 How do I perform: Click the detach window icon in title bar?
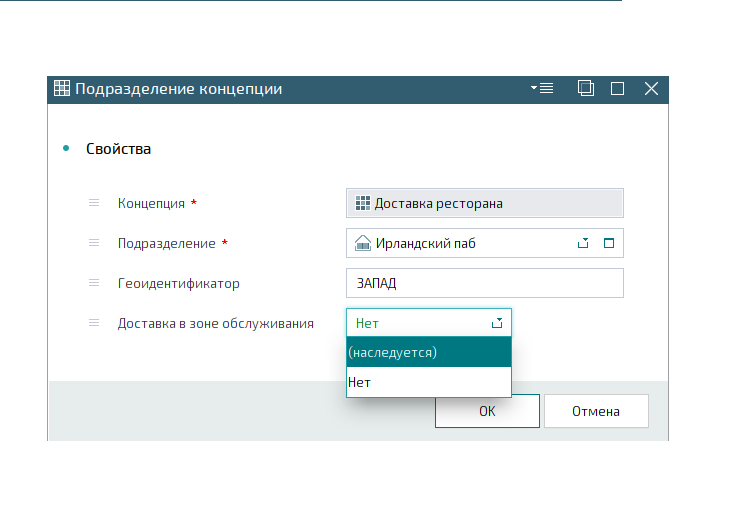586,88
